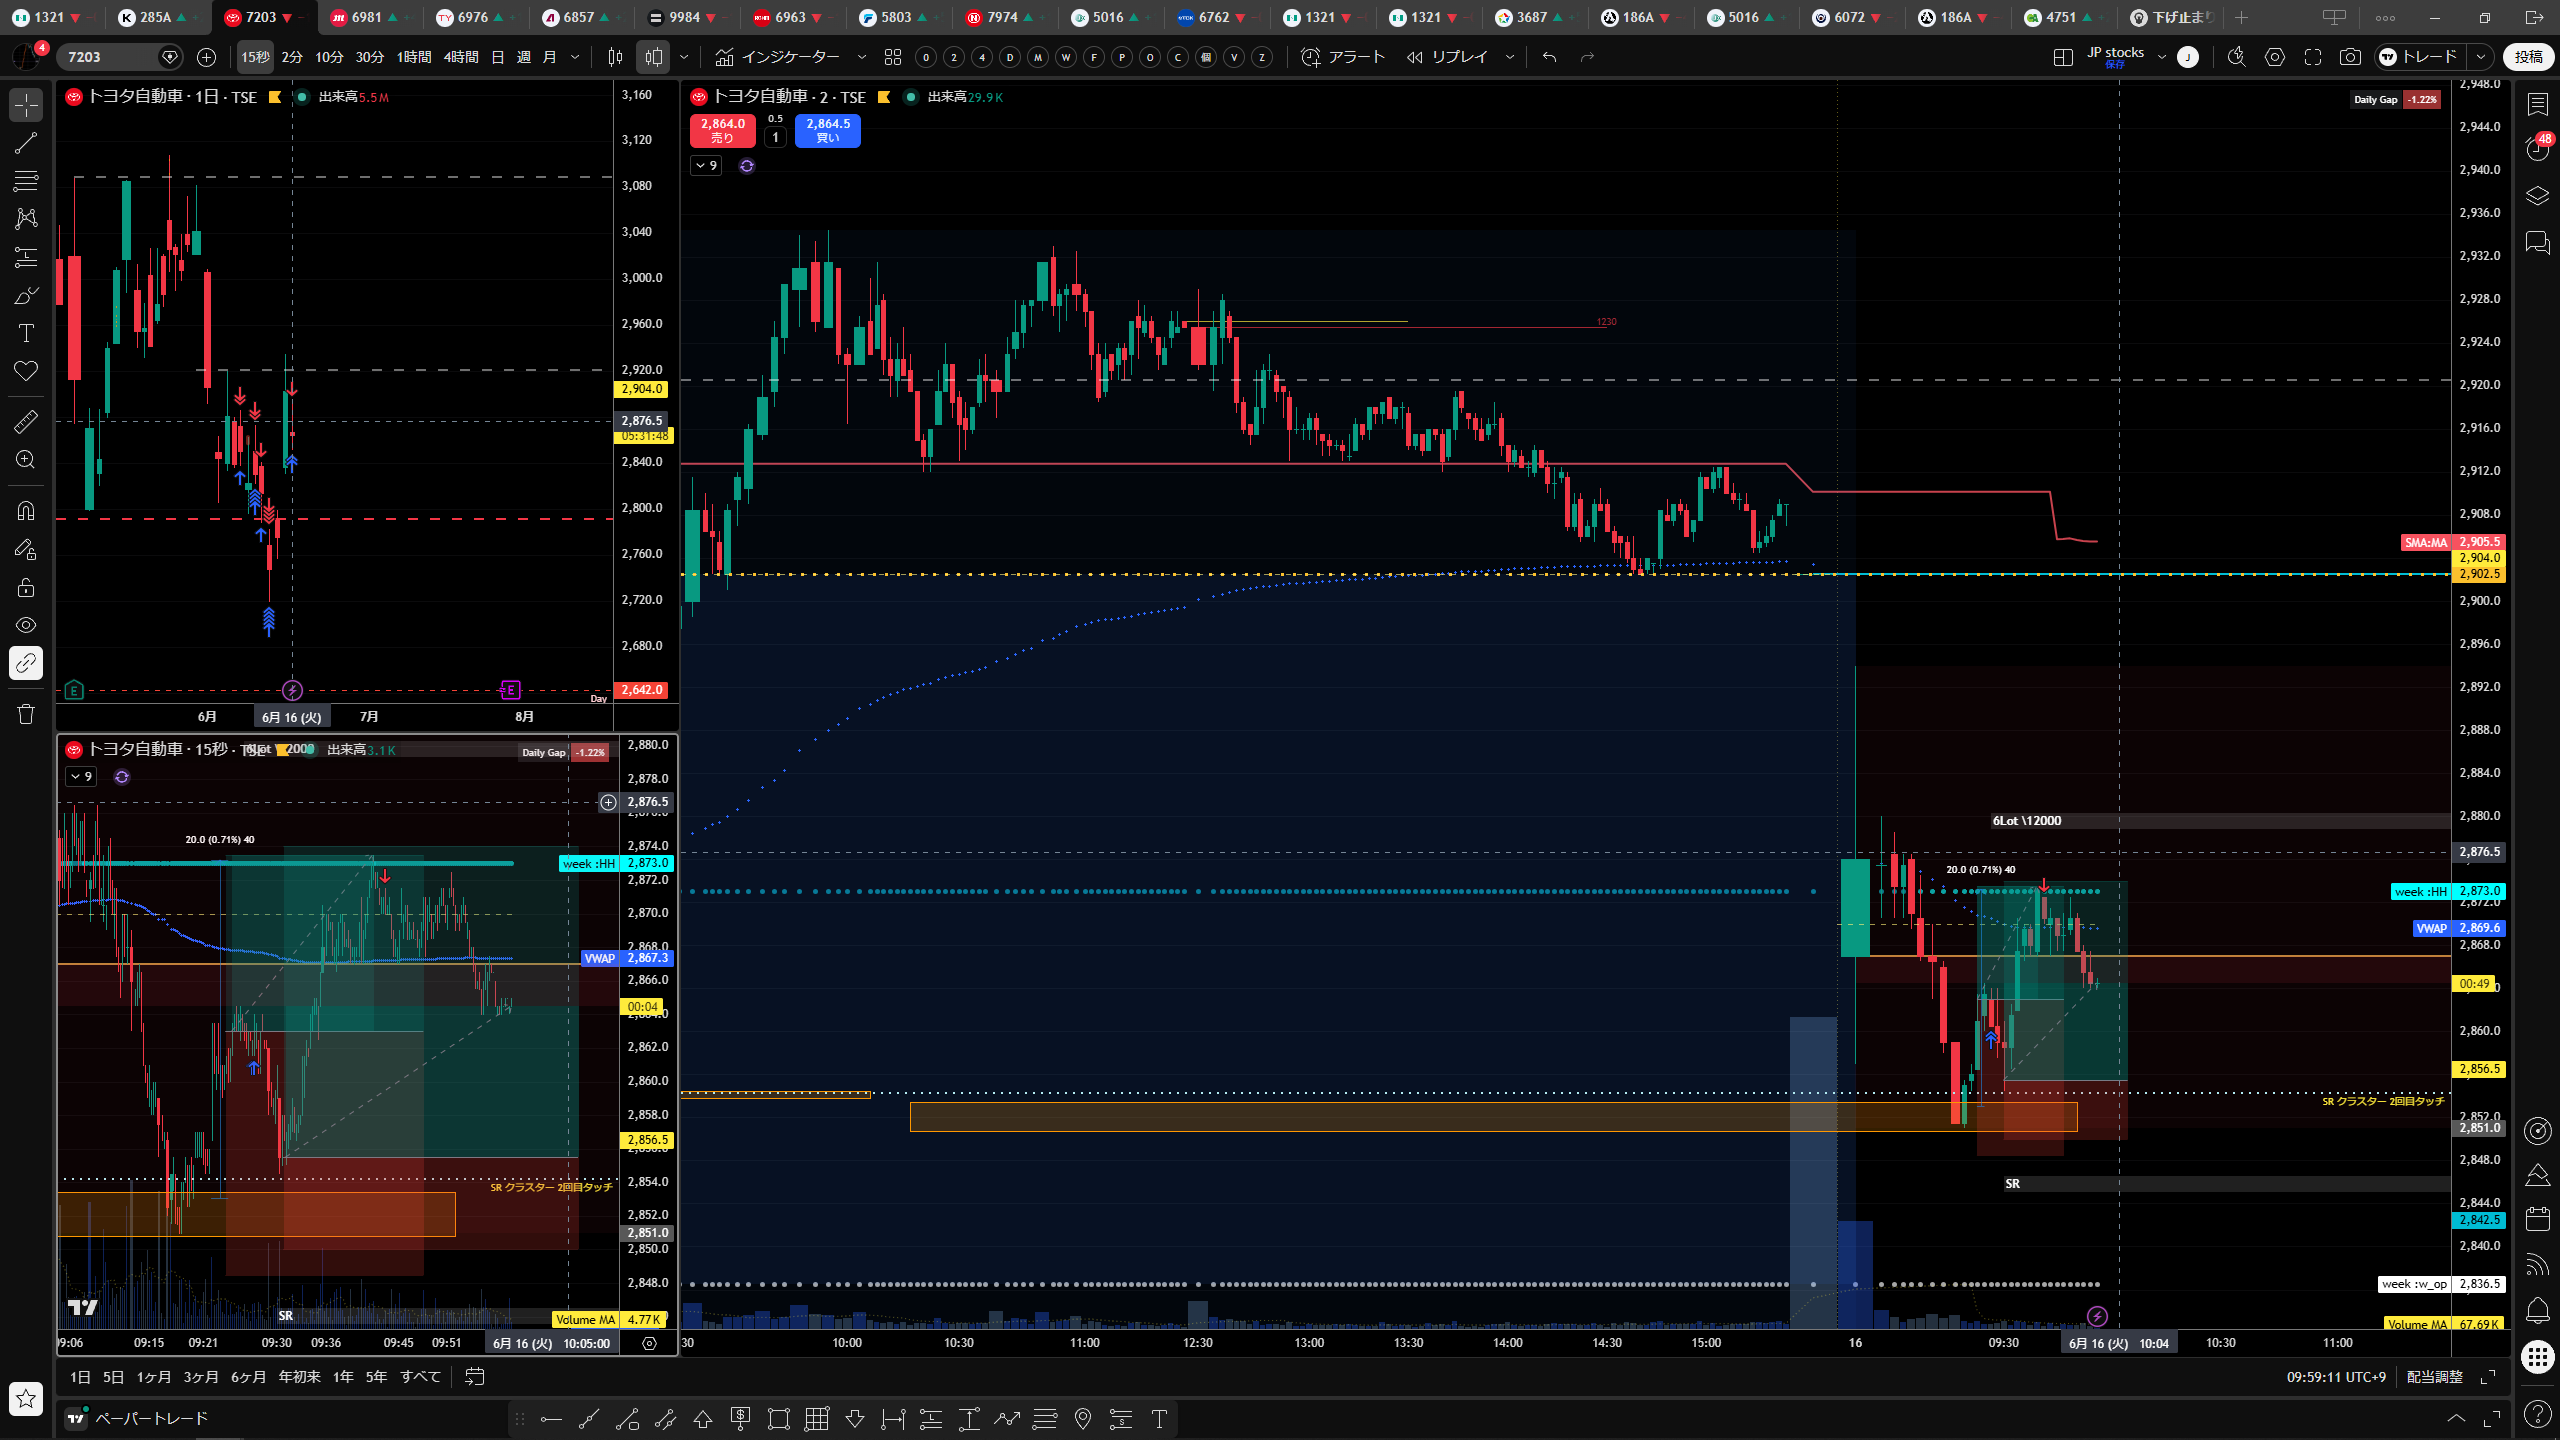The width and height of the screenshot is (2560, 1440).
Task: Select the 30分 timeframe
Action: pos(369,57)
